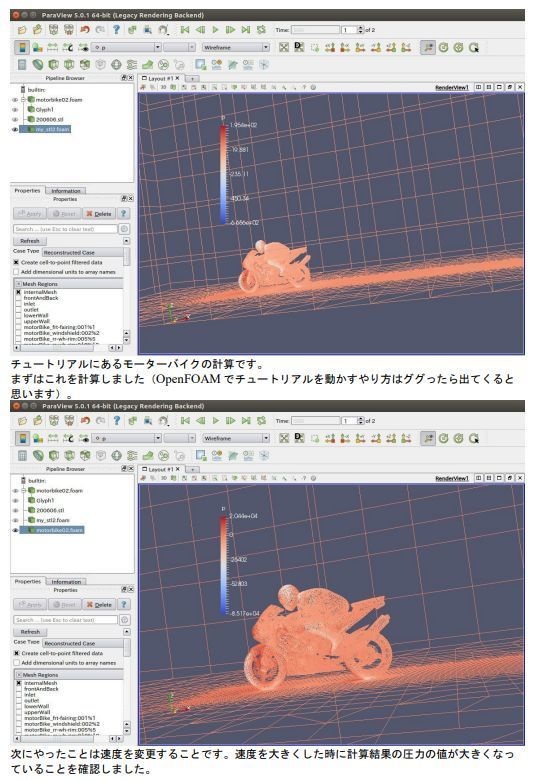Apply the Slice filter in first ParaView window
Screen dimensions: 533x781
tap(69, 65)
